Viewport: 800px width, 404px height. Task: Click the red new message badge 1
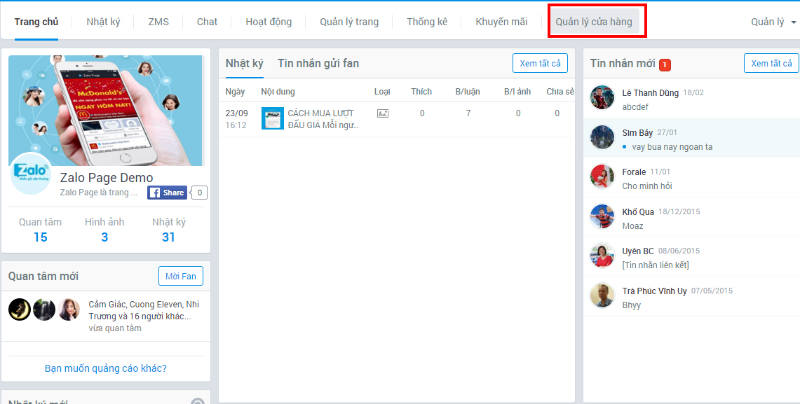click(665, 65)
